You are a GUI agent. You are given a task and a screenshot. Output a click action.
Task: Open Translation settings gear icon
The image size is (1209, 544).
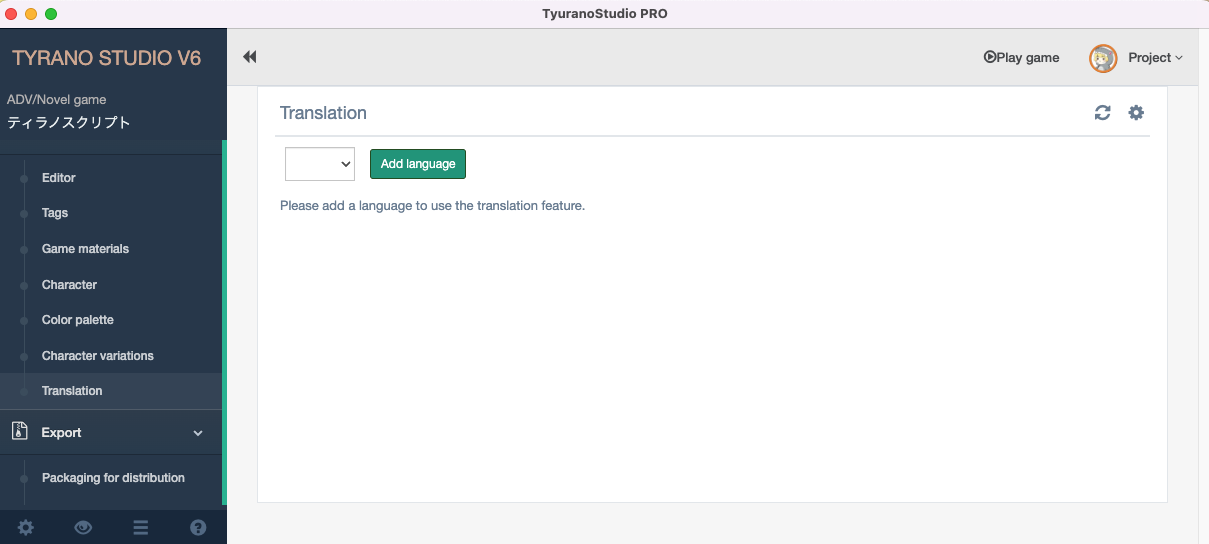click(1136, 113)
